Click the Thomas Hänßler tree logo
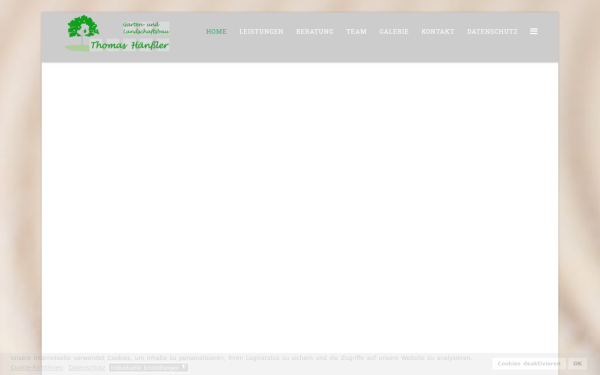The width and height of the screenshot is (600, 375). (117, 33)
